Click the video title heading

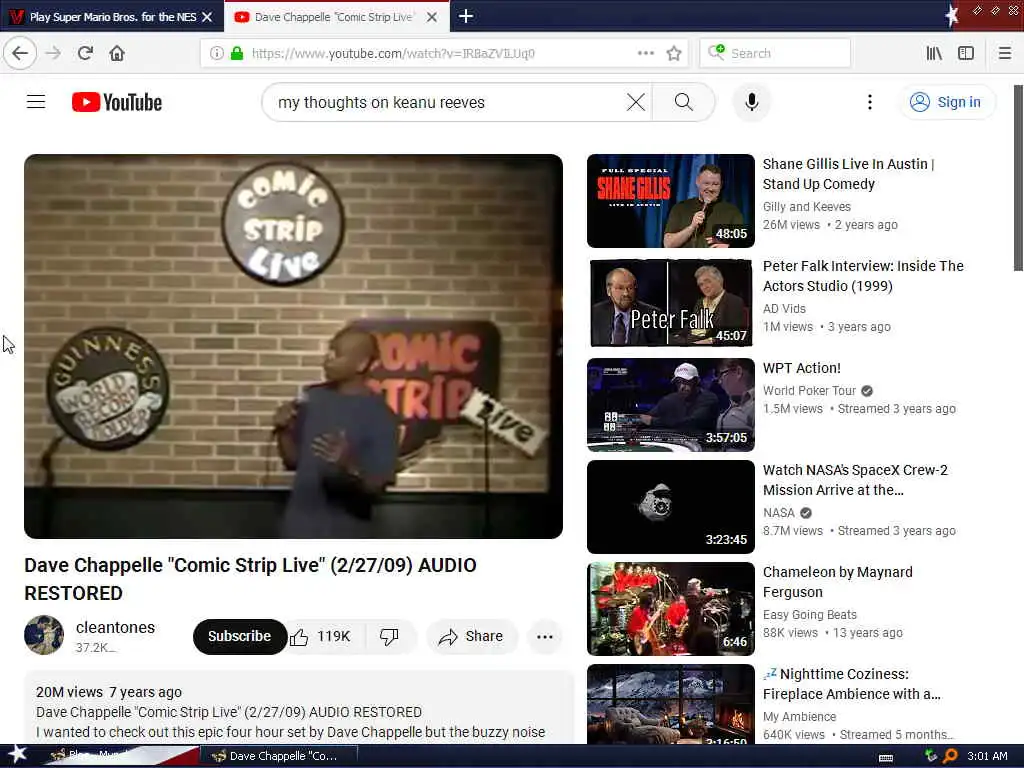(250, 579)
